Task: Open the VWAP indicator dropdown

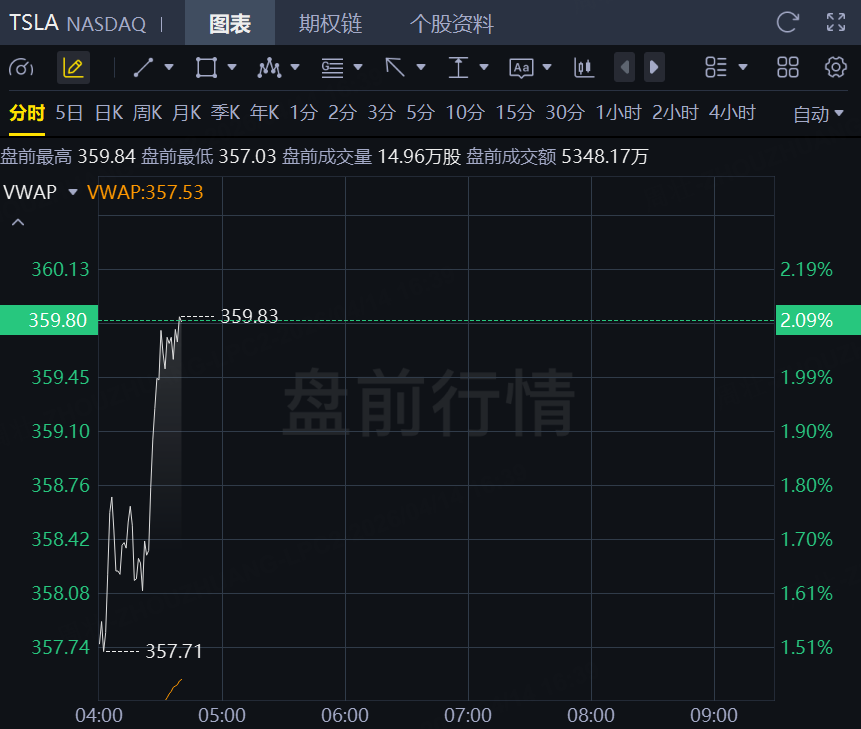Action: click(72, 192)
